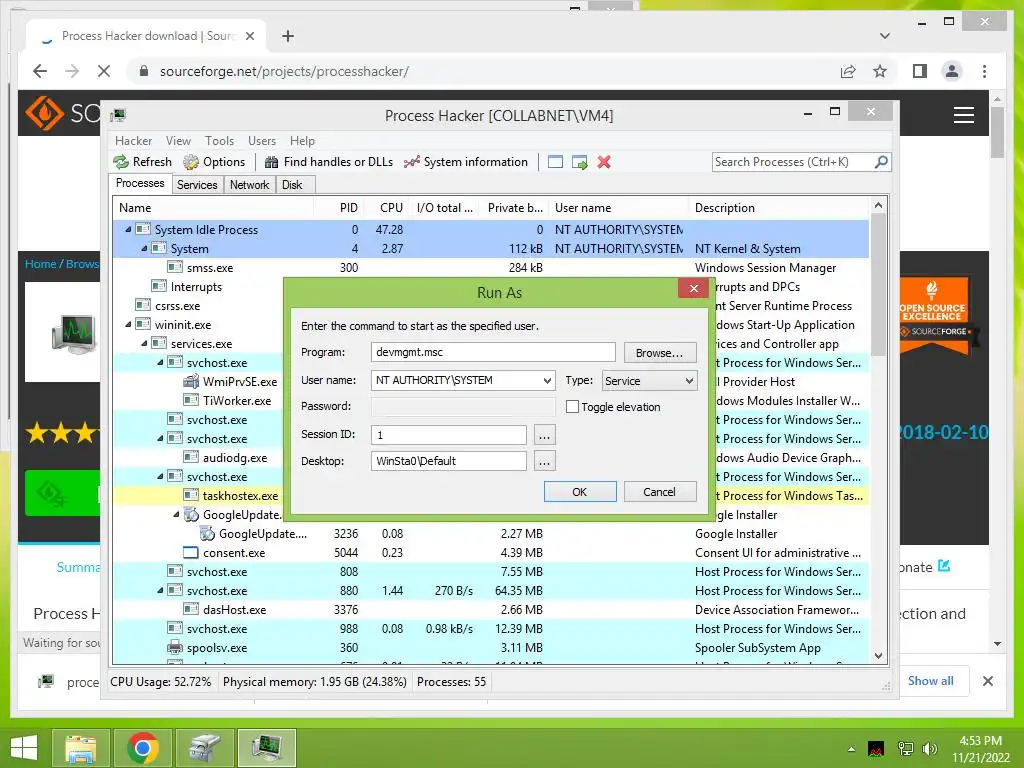Screen dimensions: 1024x768
Task: Open Chrome side panel icon
Action: pyautogui.click(x=920, y=71)
